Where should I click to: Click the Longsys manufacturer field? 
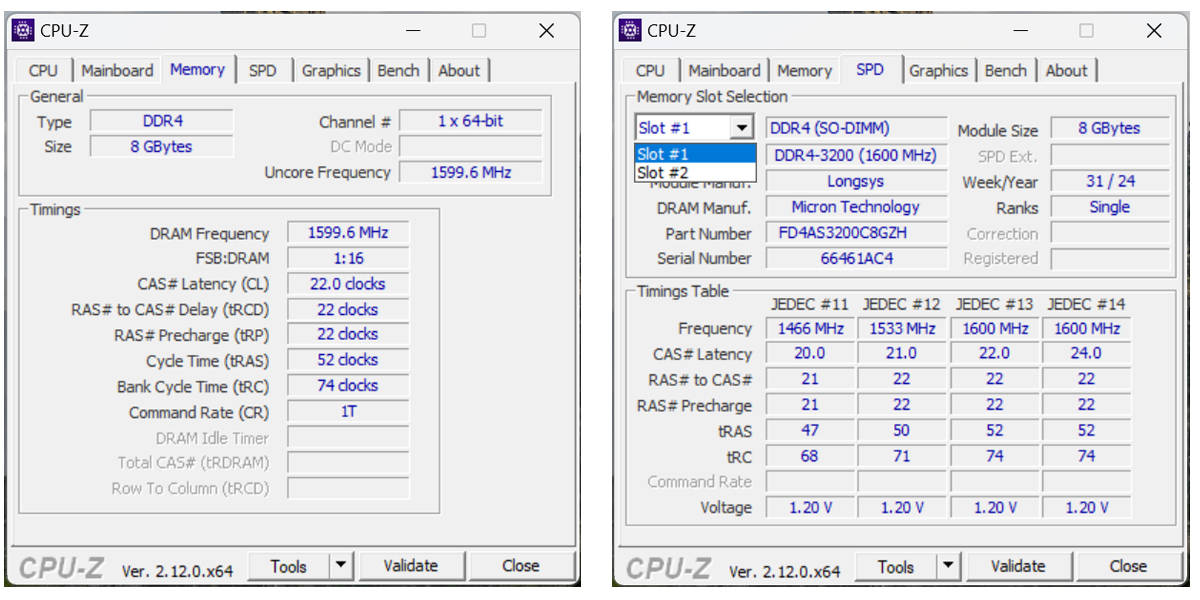pos(857,182)
